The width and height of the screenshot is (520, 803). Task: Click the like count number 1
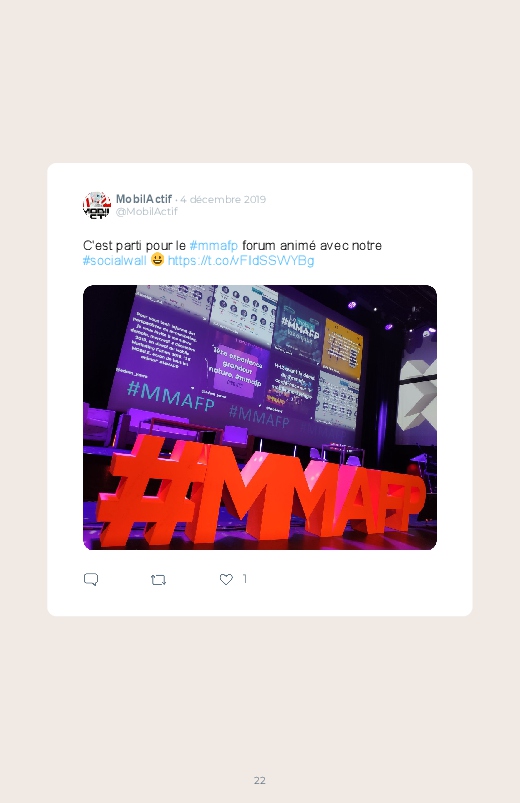[245, 579]
